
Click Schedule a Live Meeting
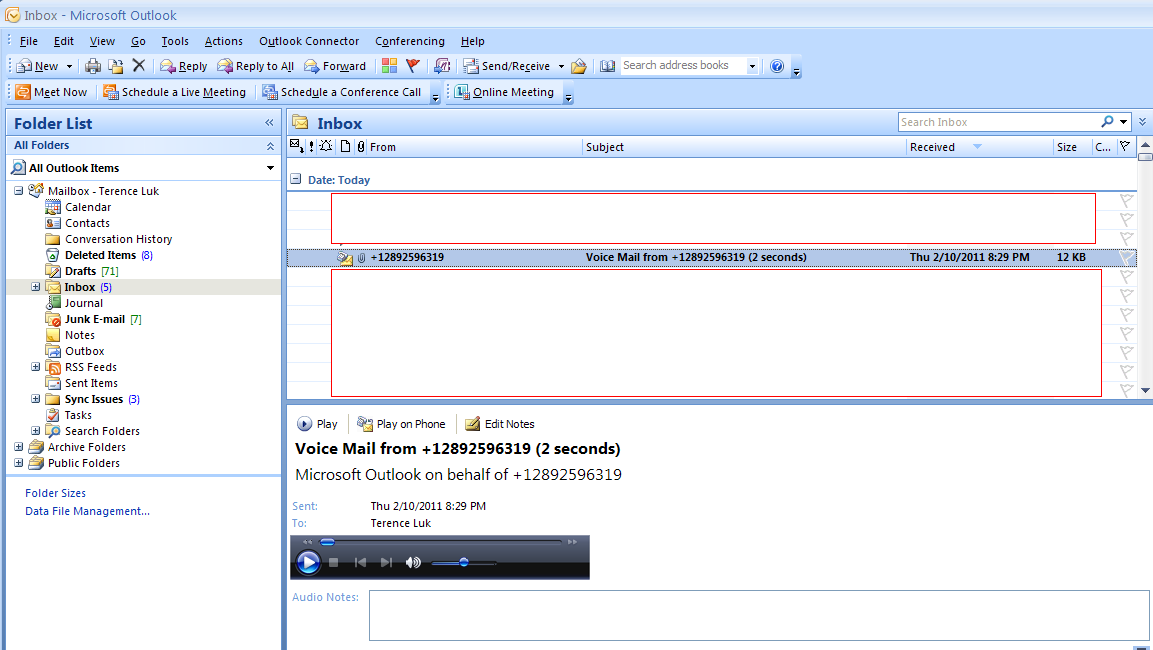click(x=175, y=92)
